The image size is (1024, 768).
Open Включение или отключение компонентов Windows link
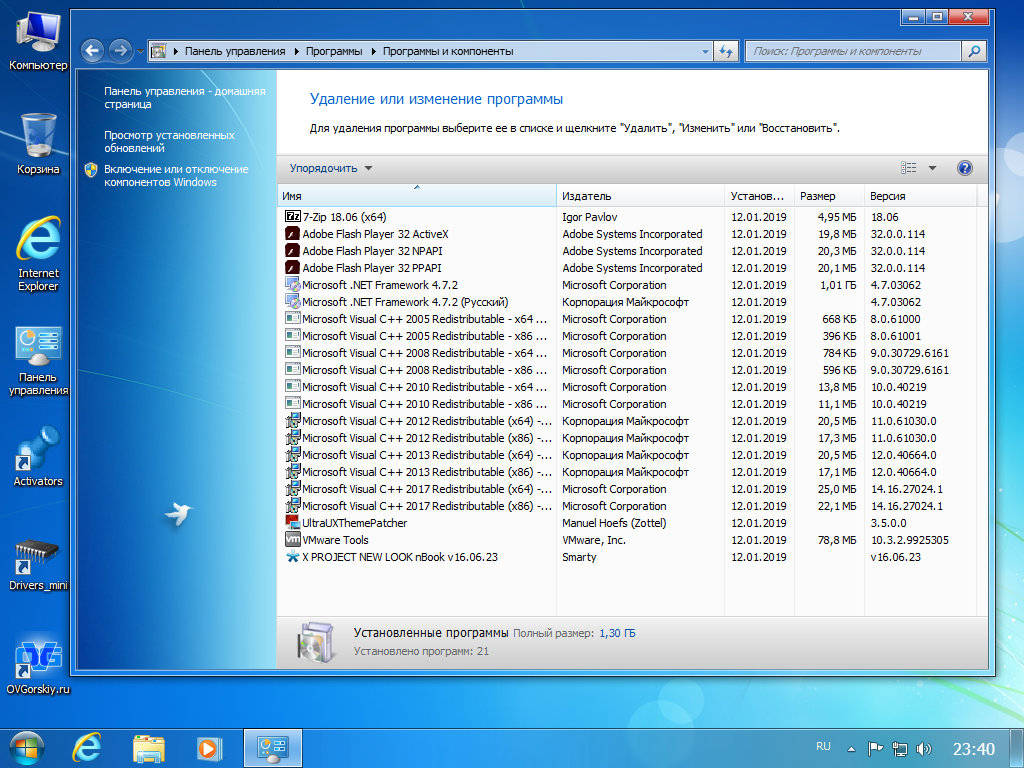[176, 176]
